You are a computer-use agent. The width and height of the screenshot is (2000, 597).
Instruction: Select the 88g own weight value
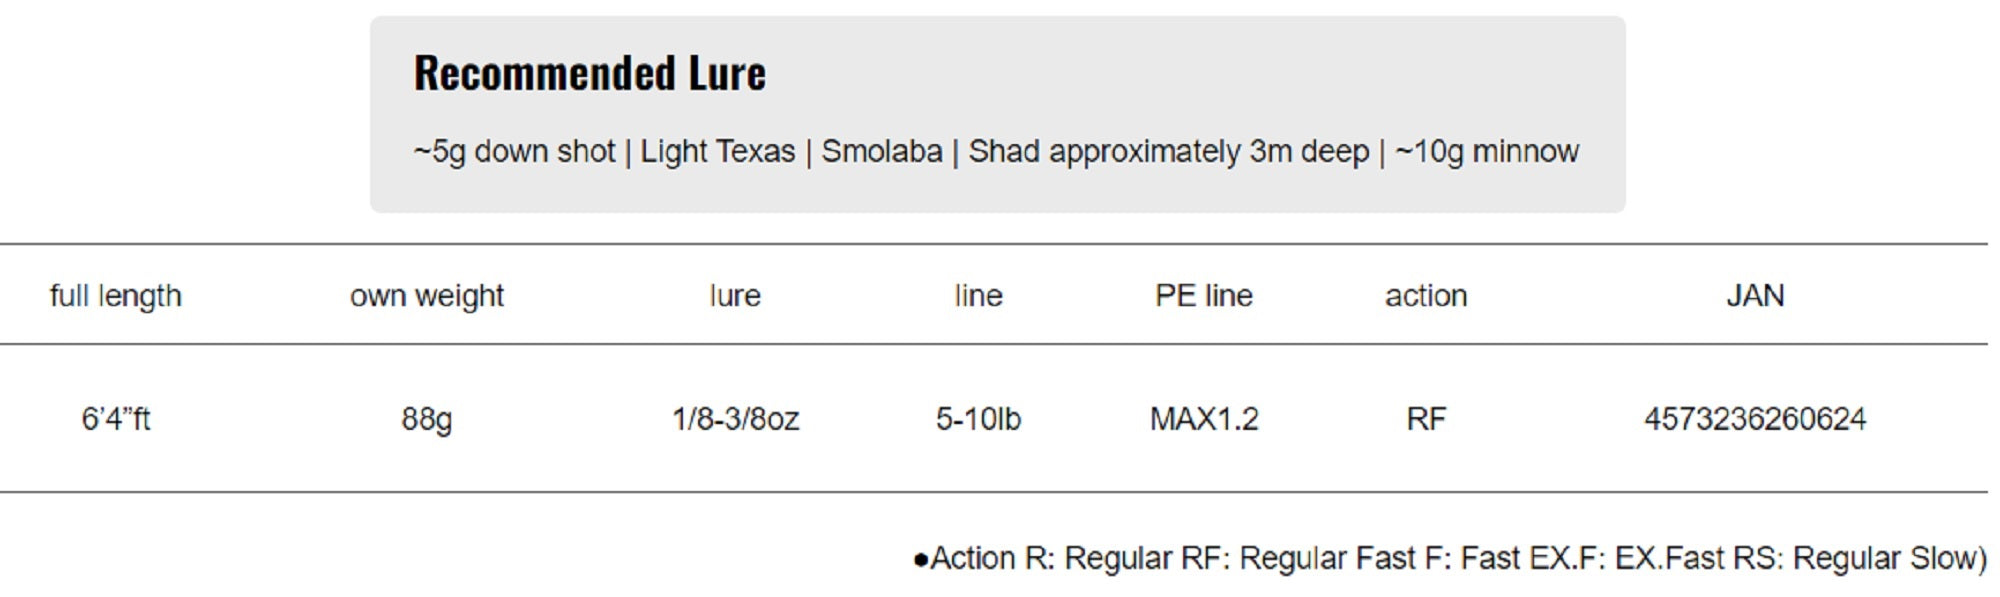[x=427, y=418]
